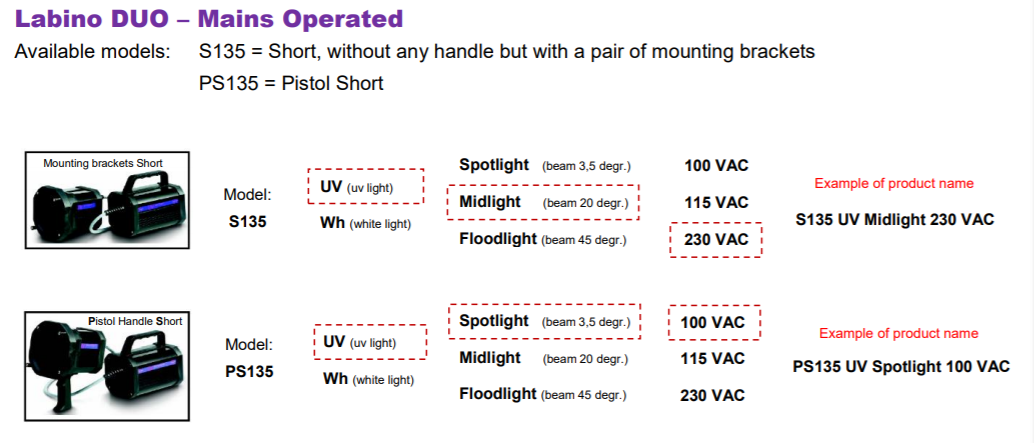The height and width of the screenshot is (443, 1034).
Task: Pick 115 VAC voltage in the S135 row
Action: pos(716,202)
